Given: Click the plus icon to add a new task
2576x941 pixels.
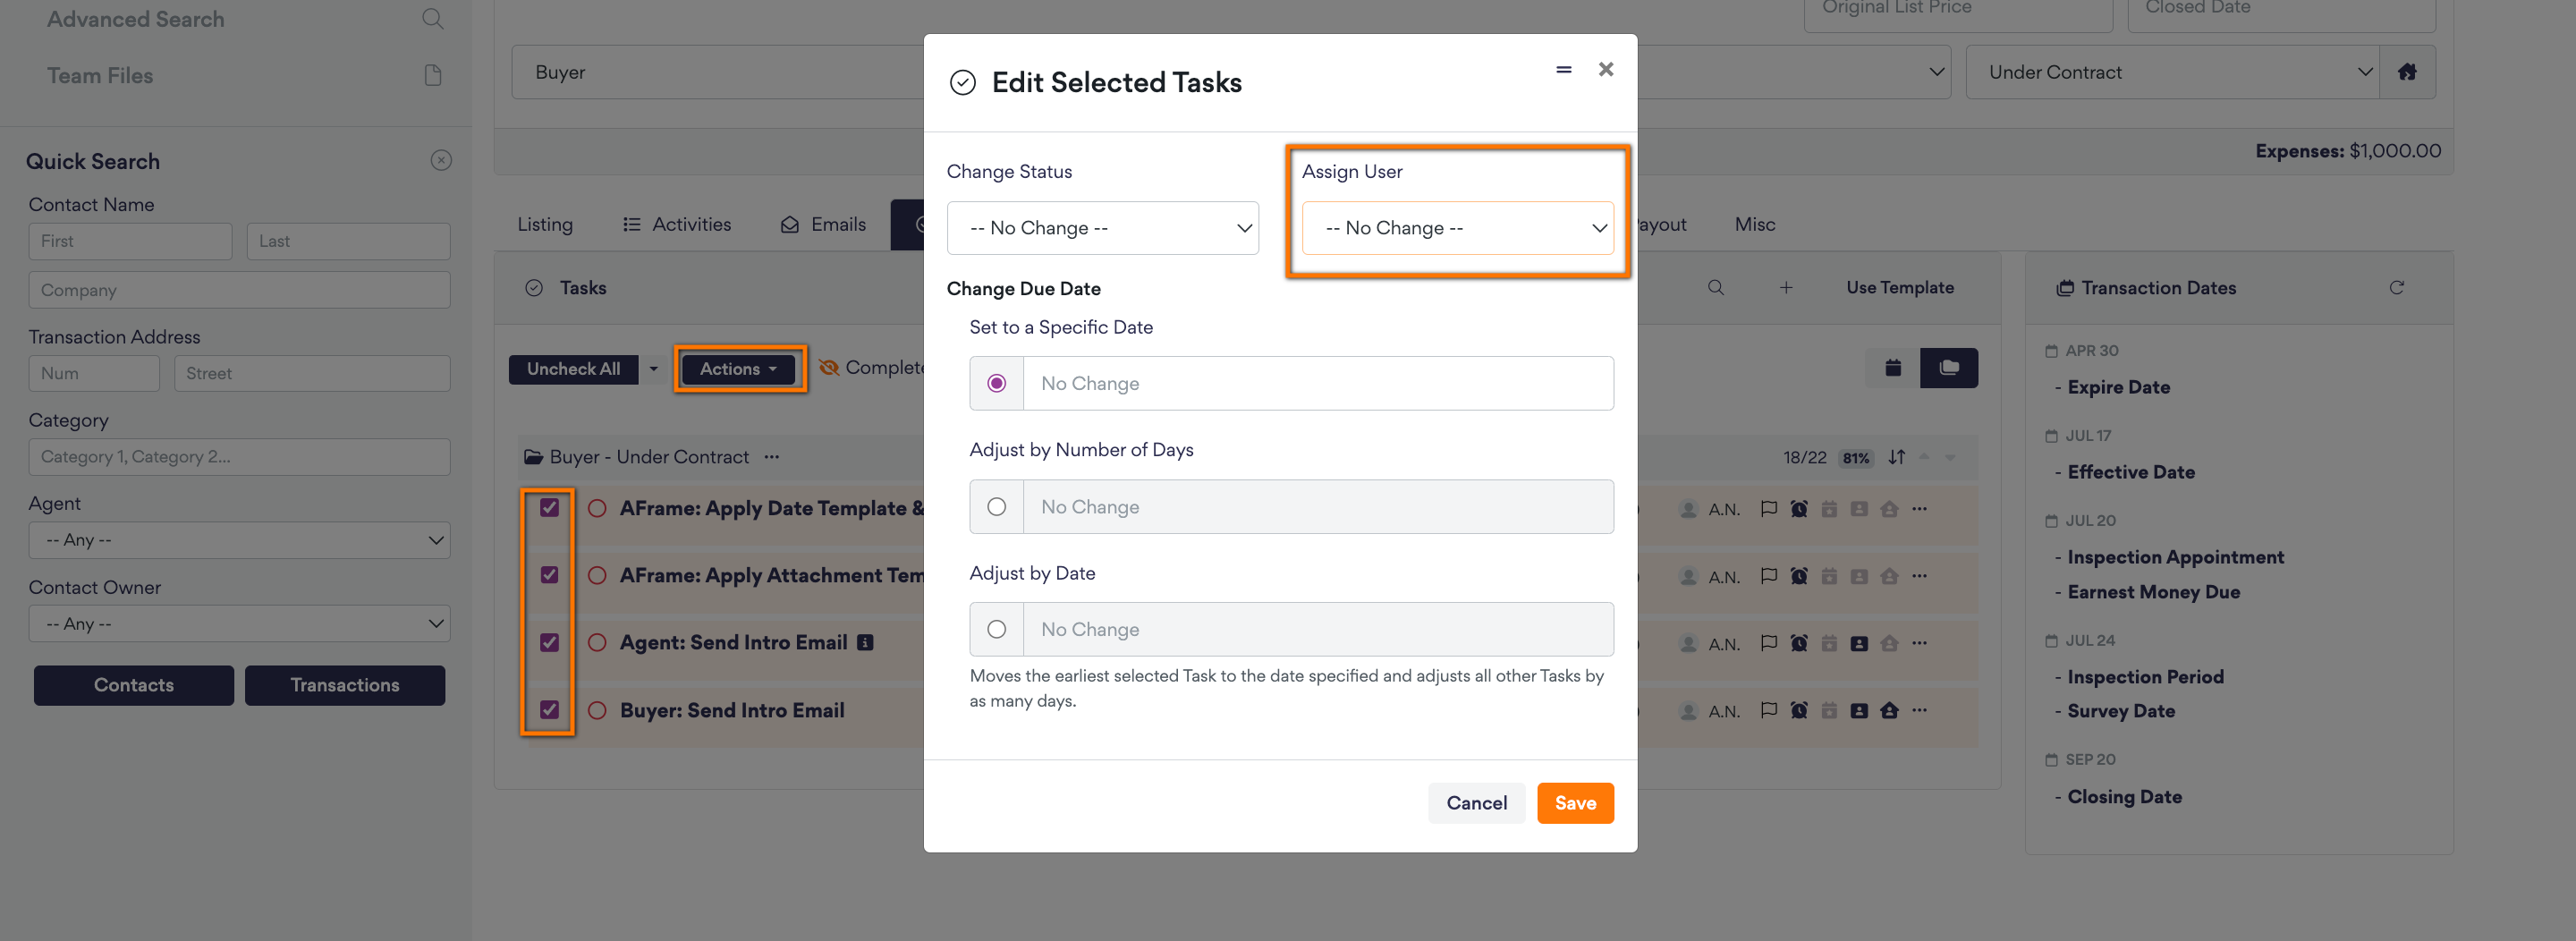Looking at the screenshot, I should pos(1786,287).
